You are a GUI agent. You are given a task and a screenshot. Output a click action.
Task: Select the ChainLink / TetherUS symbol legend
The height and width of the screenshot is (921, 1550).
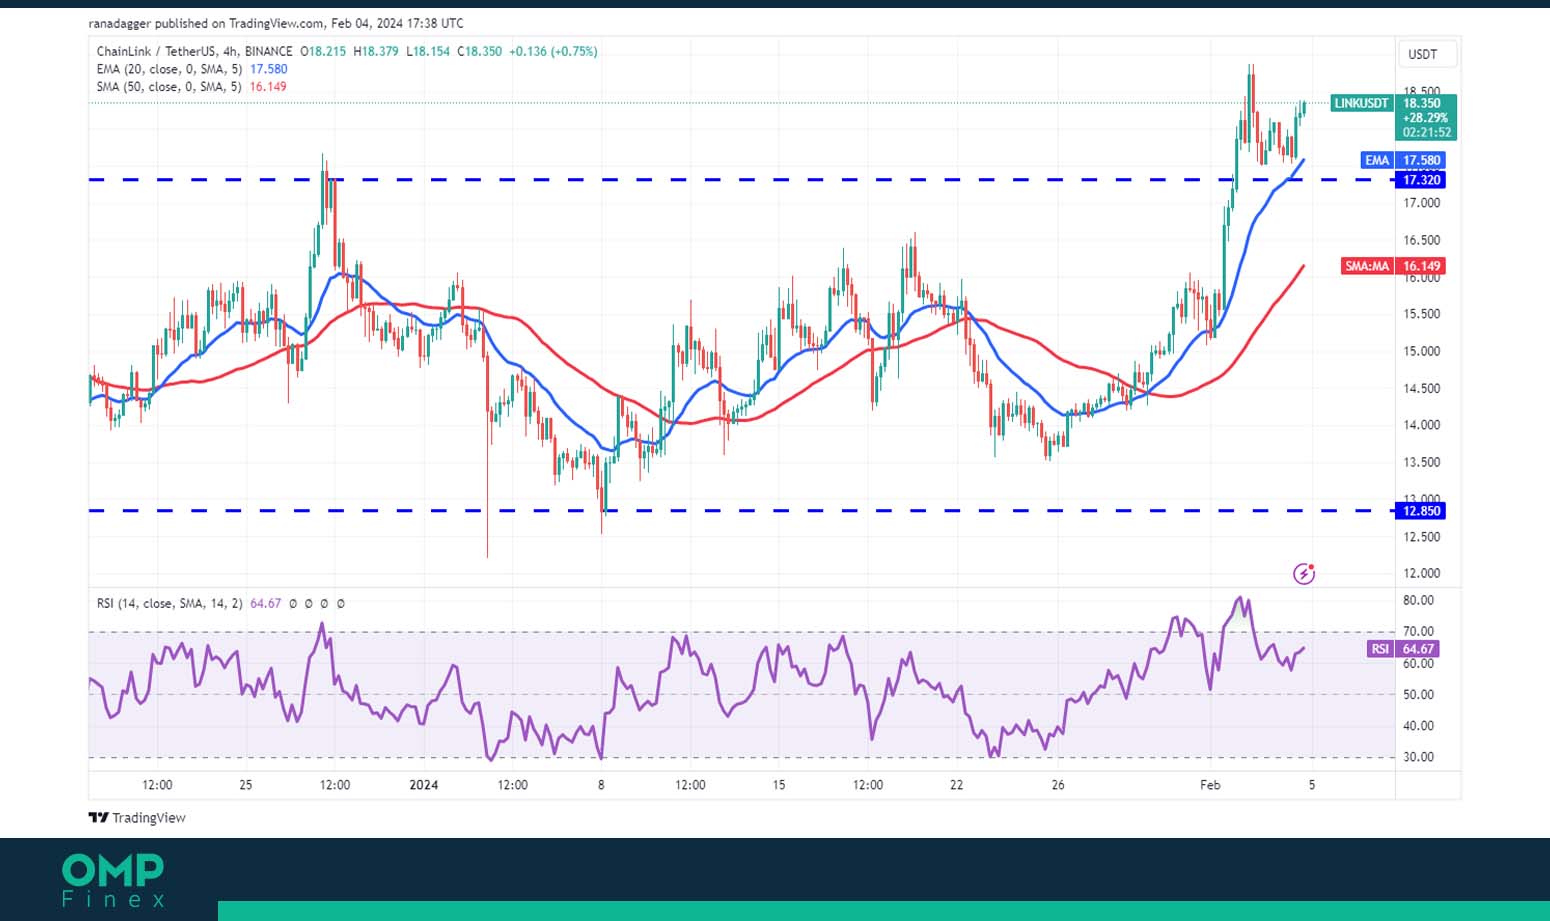(x=195, y=51)
